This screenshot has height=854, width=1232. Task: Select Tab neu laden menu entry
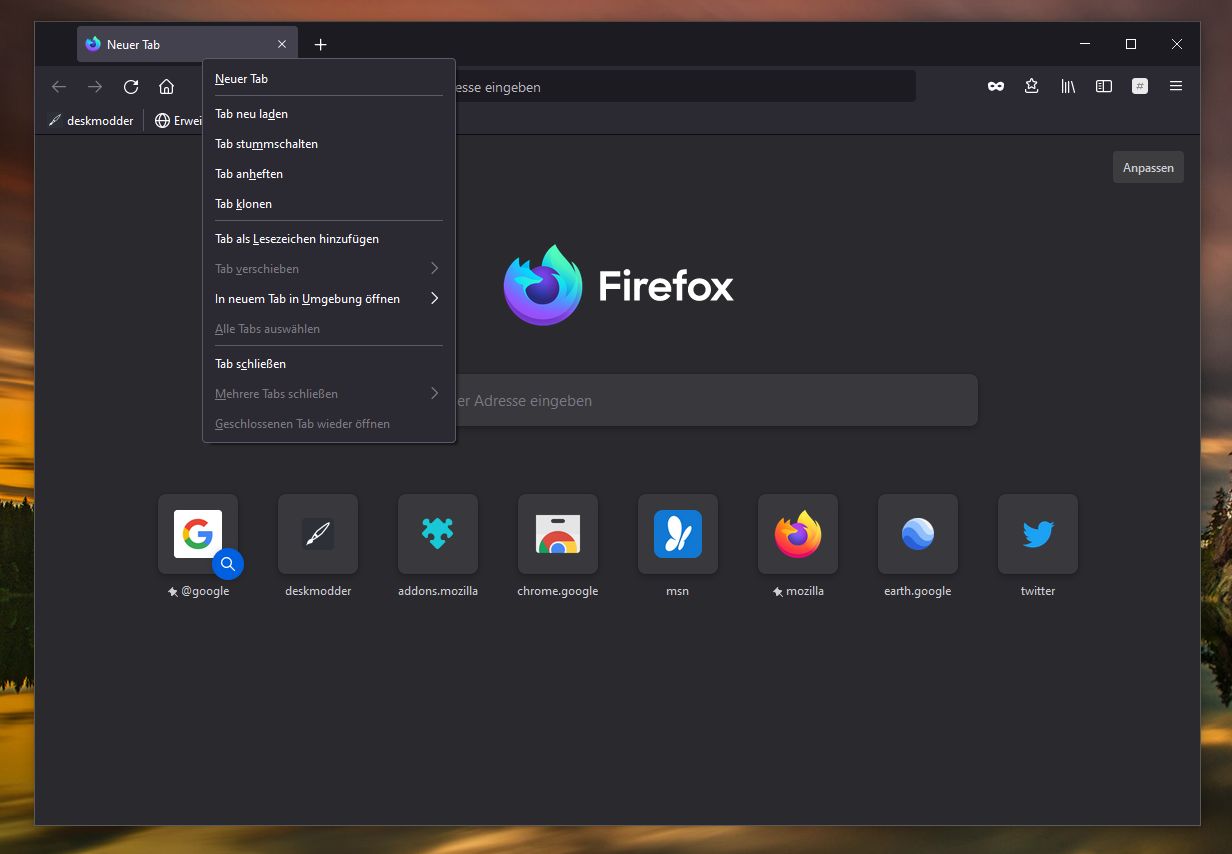tap(328, 114)
